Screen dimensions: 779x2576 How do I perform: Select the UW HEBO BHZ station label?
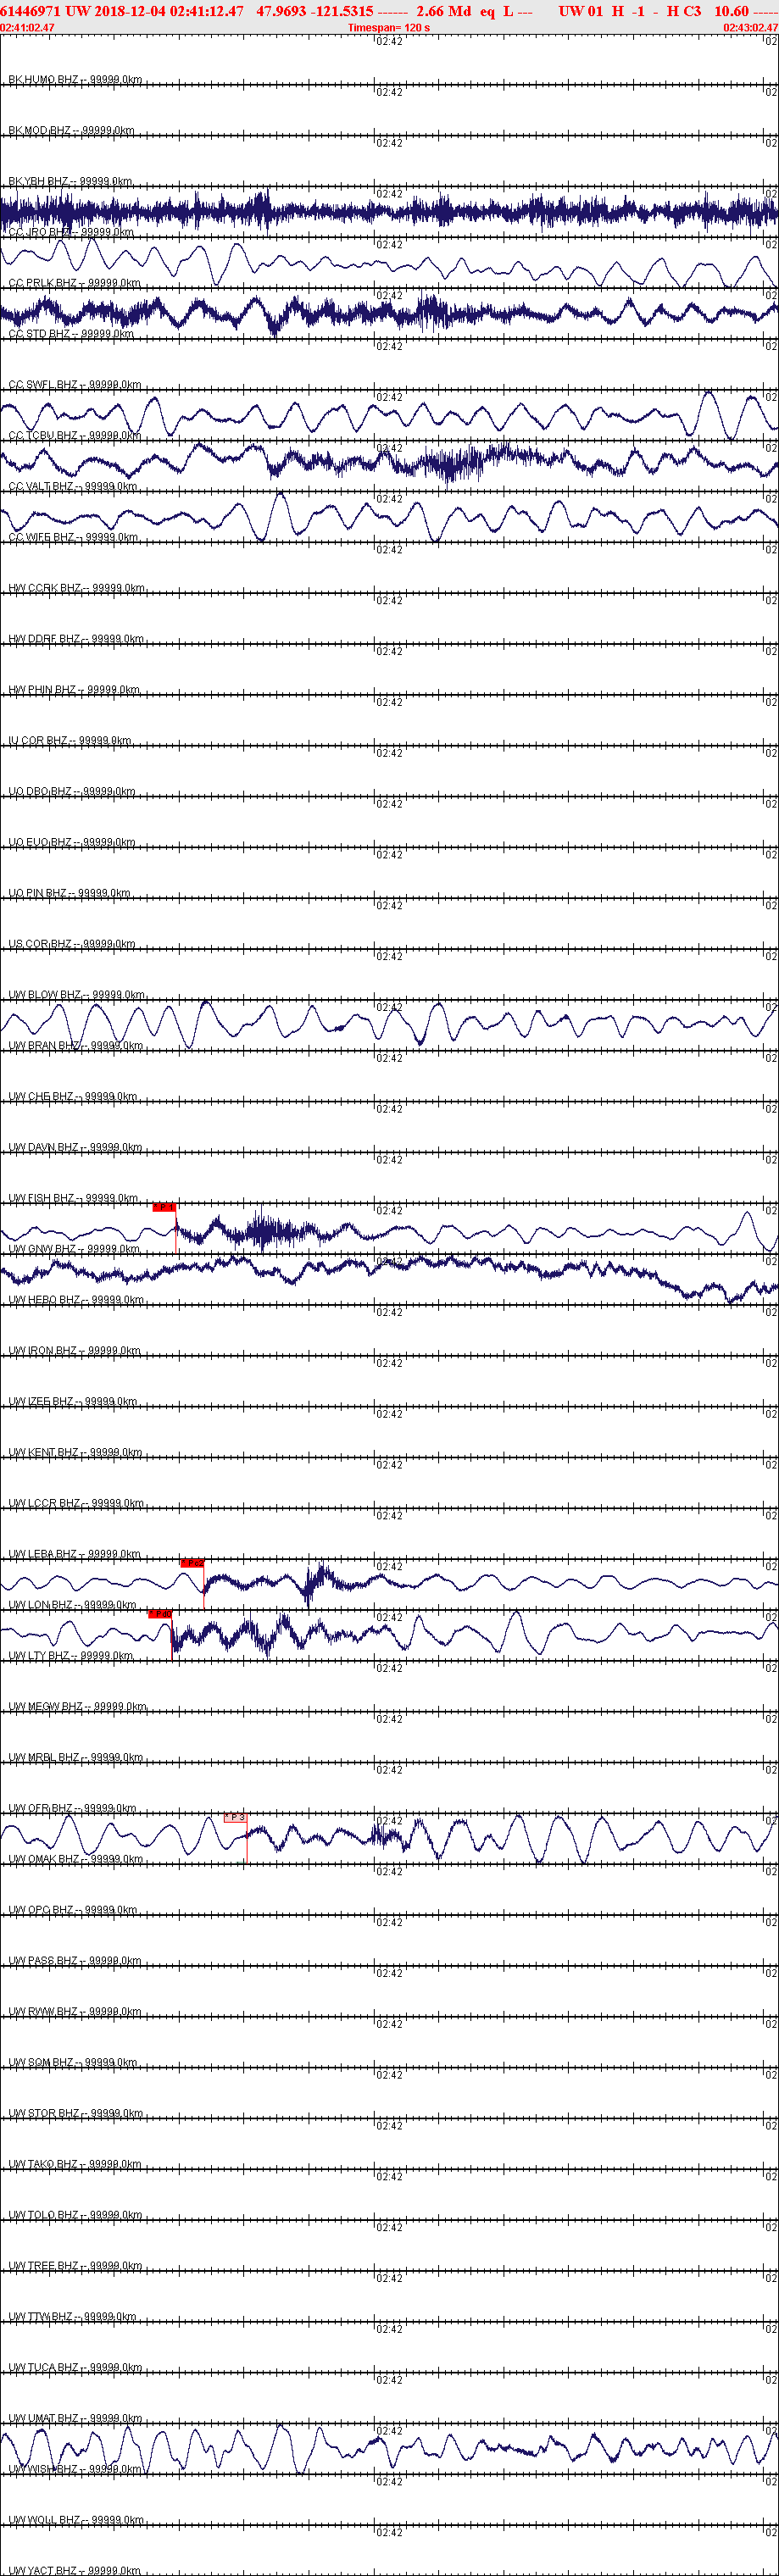coord(76,1300)
